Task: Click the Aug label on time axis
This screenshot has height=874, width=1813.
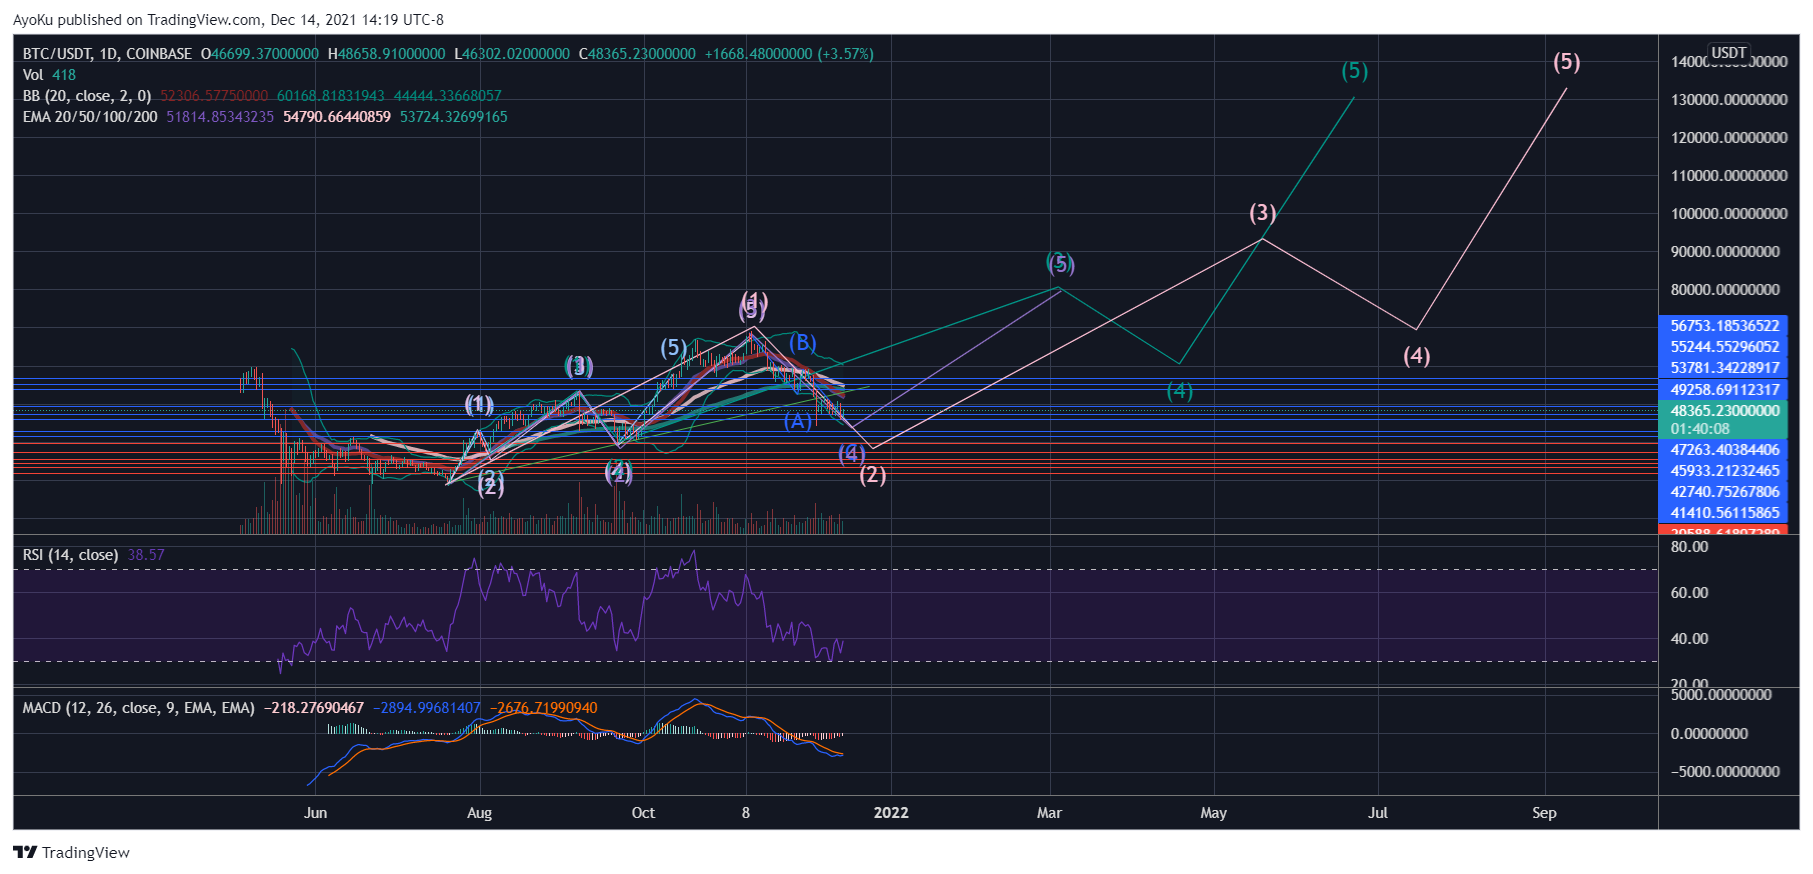Action: tap(479, 813)
